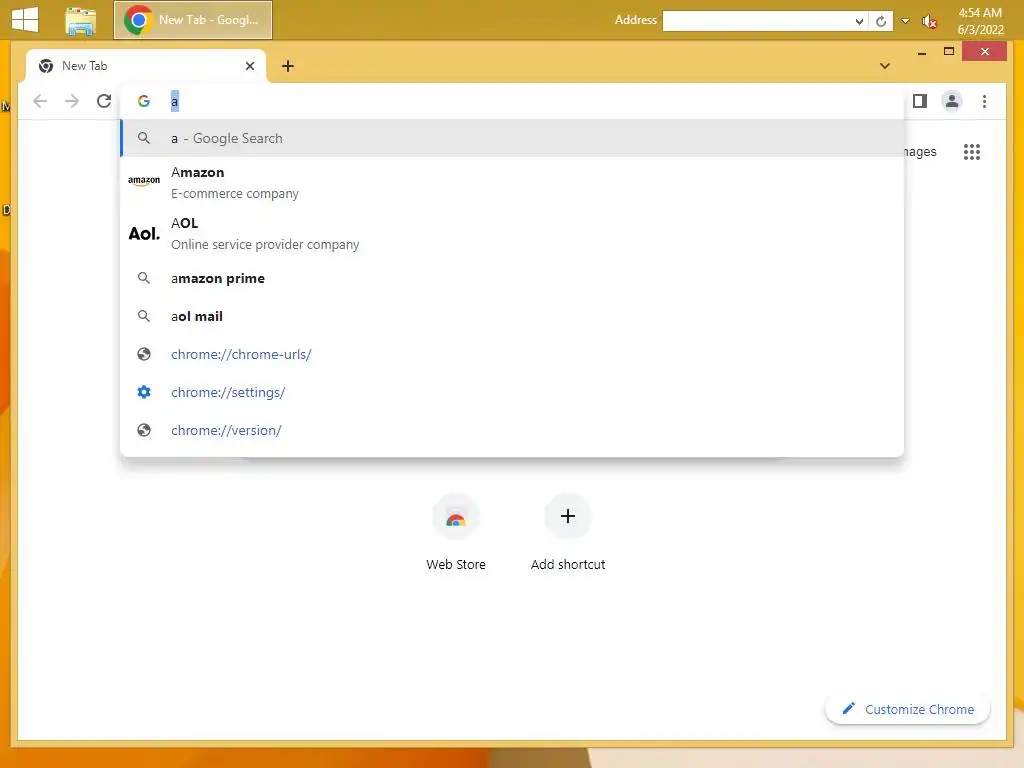The image size is (1024, 768).
Task: Open the Chrome three-dot menu
Action: (x=984, y=101)
